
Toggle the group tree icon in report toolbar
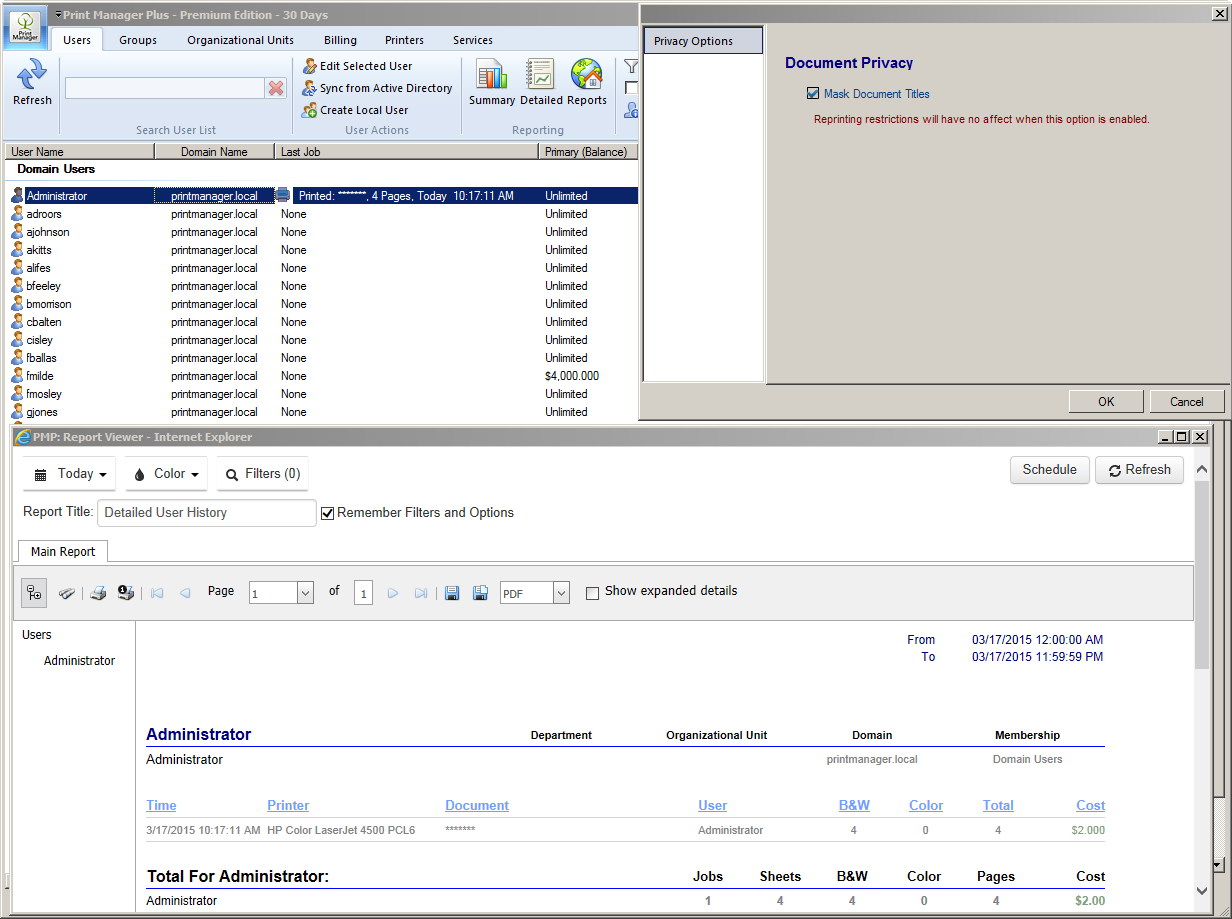pyautogui.click(x=33, y=593)
